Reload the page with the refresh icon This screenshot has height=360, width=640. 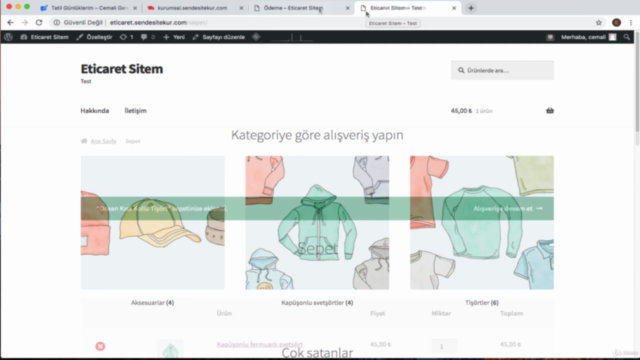39,22
